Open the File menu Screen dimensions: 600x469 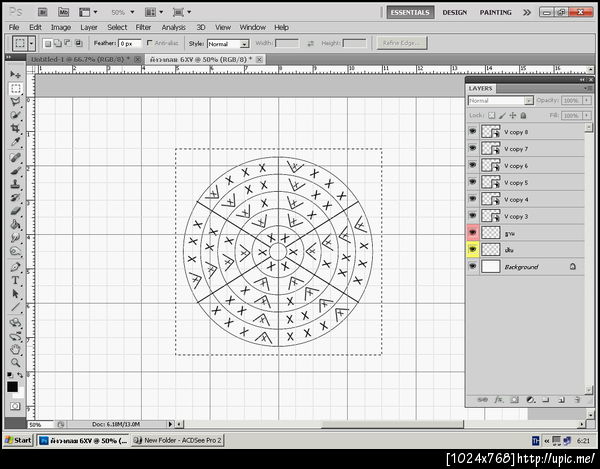(14, 27)
